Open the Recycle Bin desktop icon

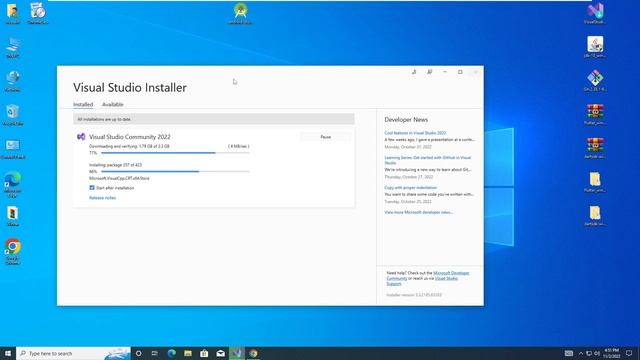click(13, 115)
